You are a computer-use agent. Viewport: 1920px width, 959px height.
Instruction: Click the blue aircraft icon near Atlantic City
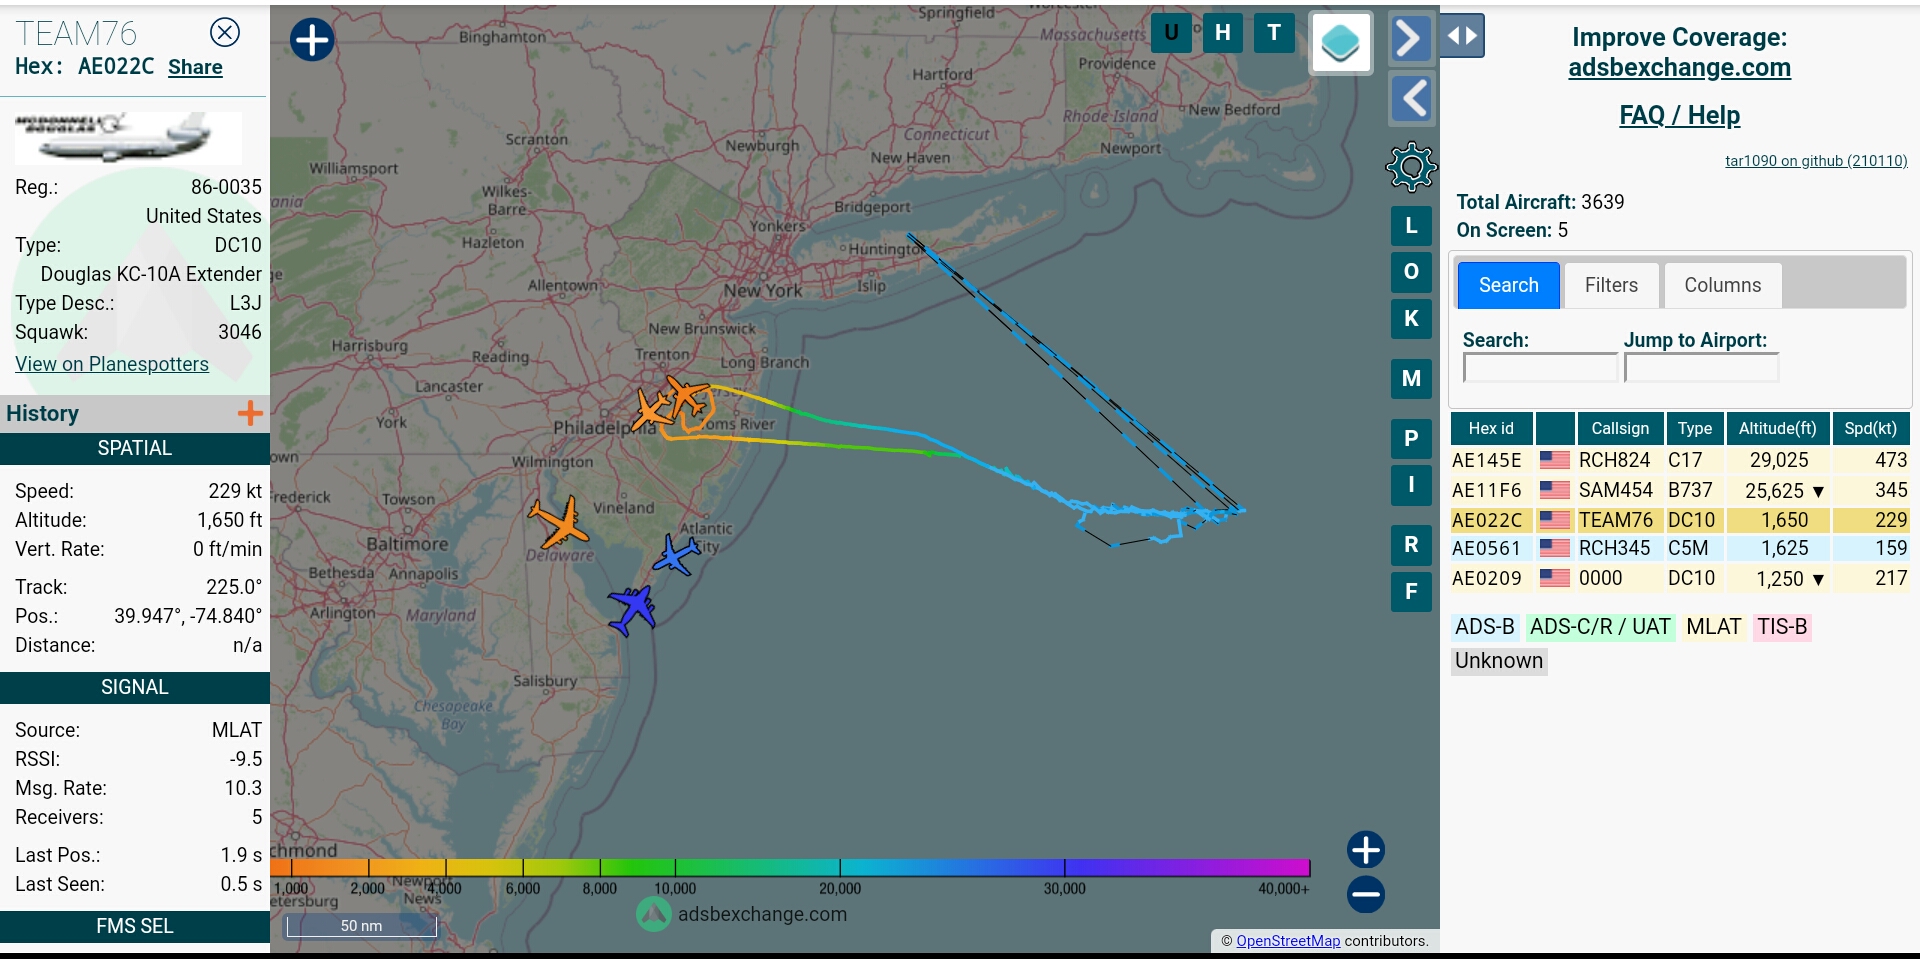676,554
